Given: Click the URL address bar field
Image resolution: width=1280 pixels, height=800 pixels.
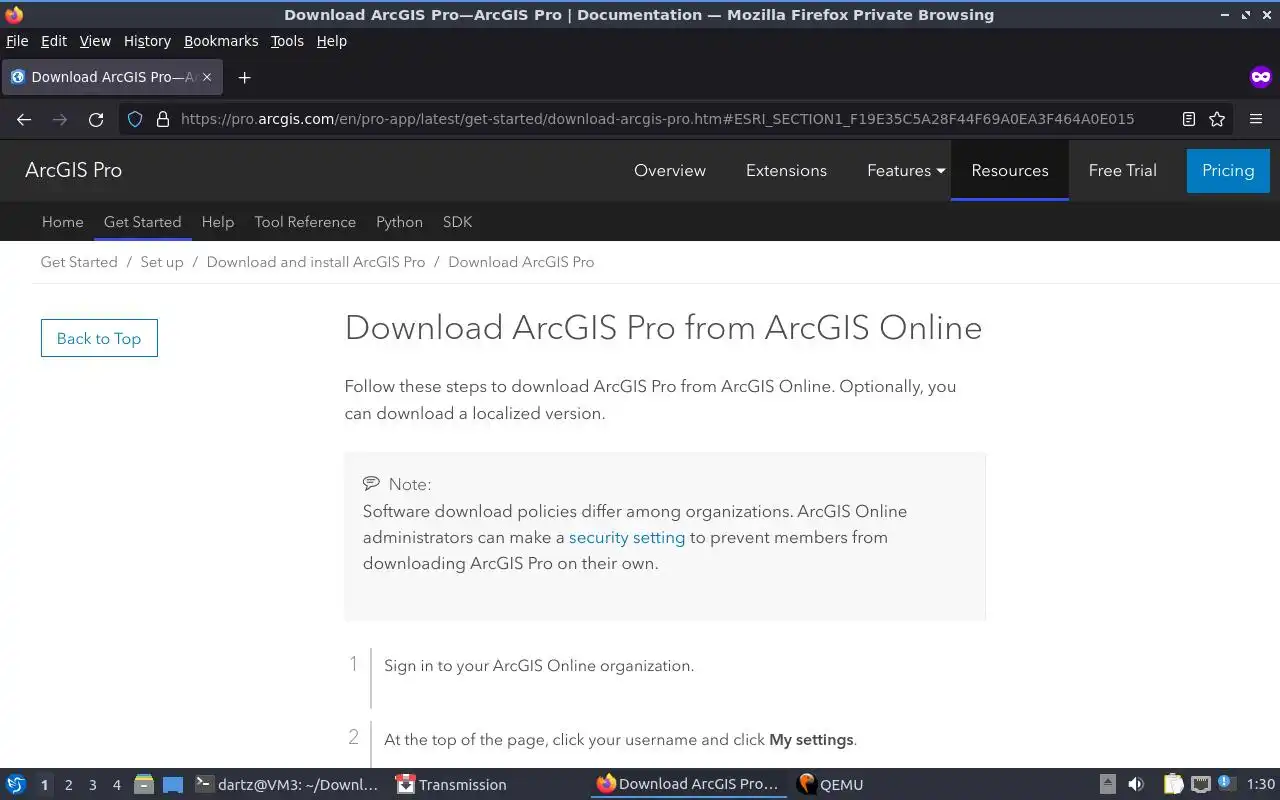Looking at the screenshot, I should (657, 119).
